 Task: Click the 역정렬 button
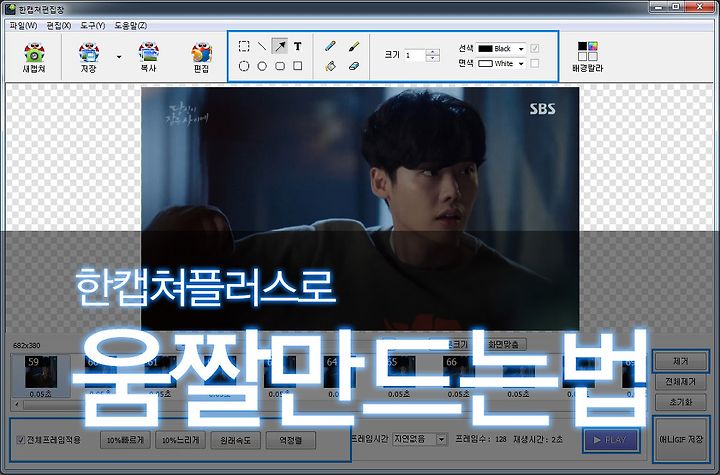(x=291, y=440)
